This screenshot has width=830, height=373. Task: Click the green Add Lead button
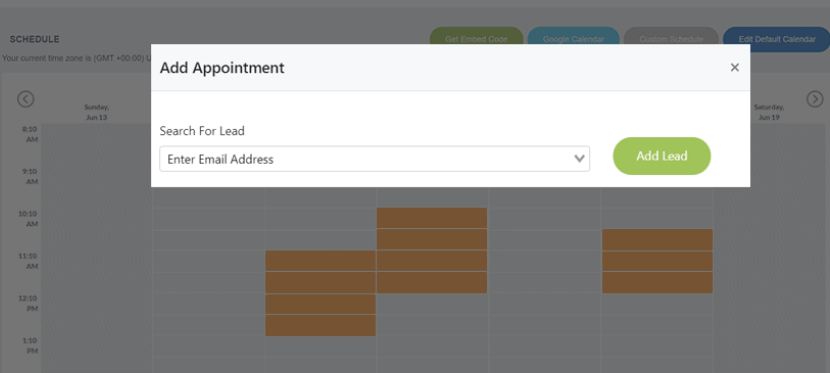(x=662, y=156)
